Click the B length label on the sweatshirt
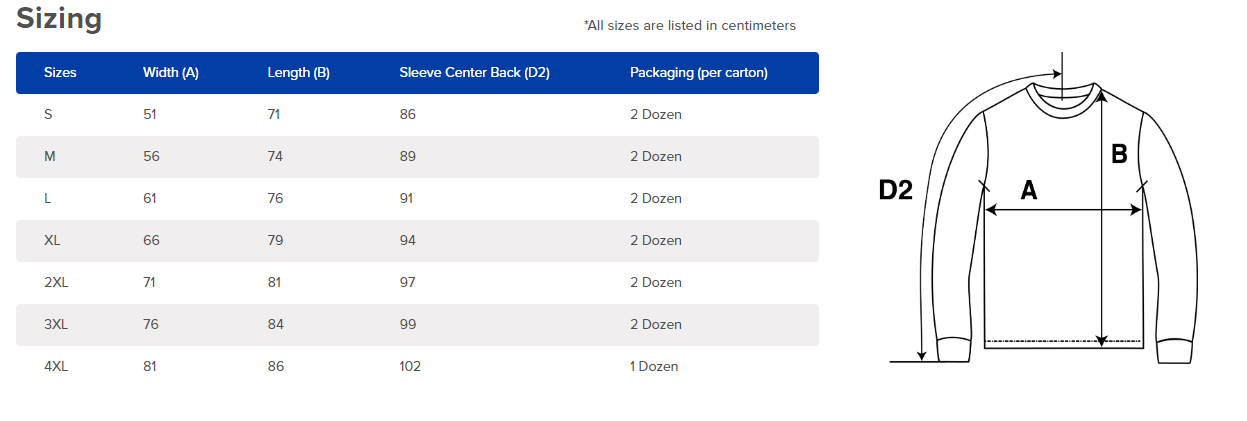 tap(1120, 154)
